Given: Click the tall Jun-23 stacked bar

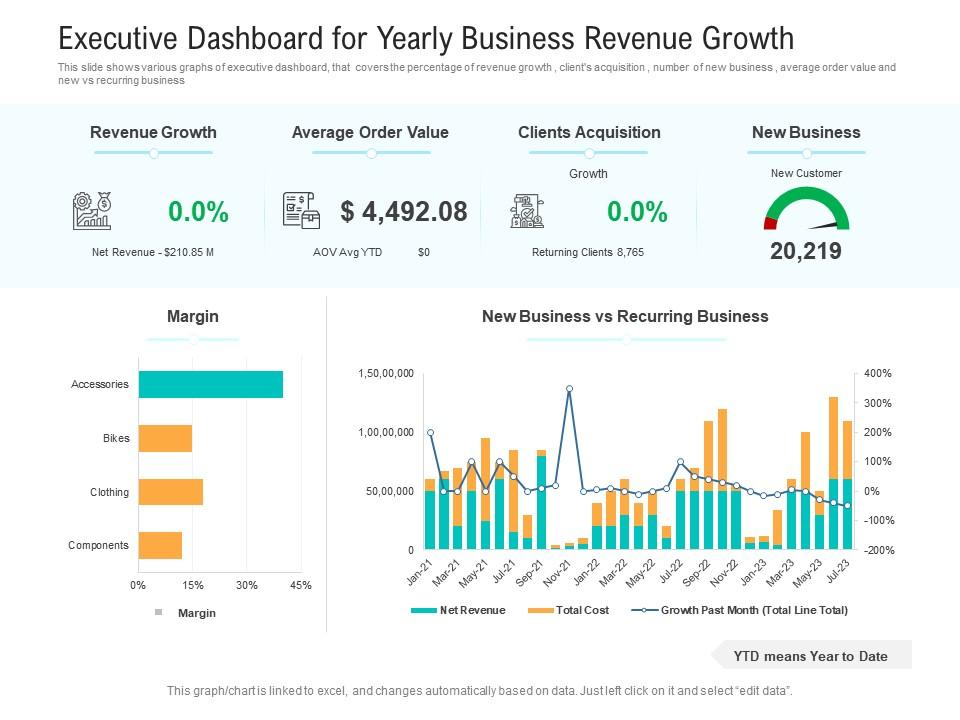Looking at the screenshot, I should [833, 473].
